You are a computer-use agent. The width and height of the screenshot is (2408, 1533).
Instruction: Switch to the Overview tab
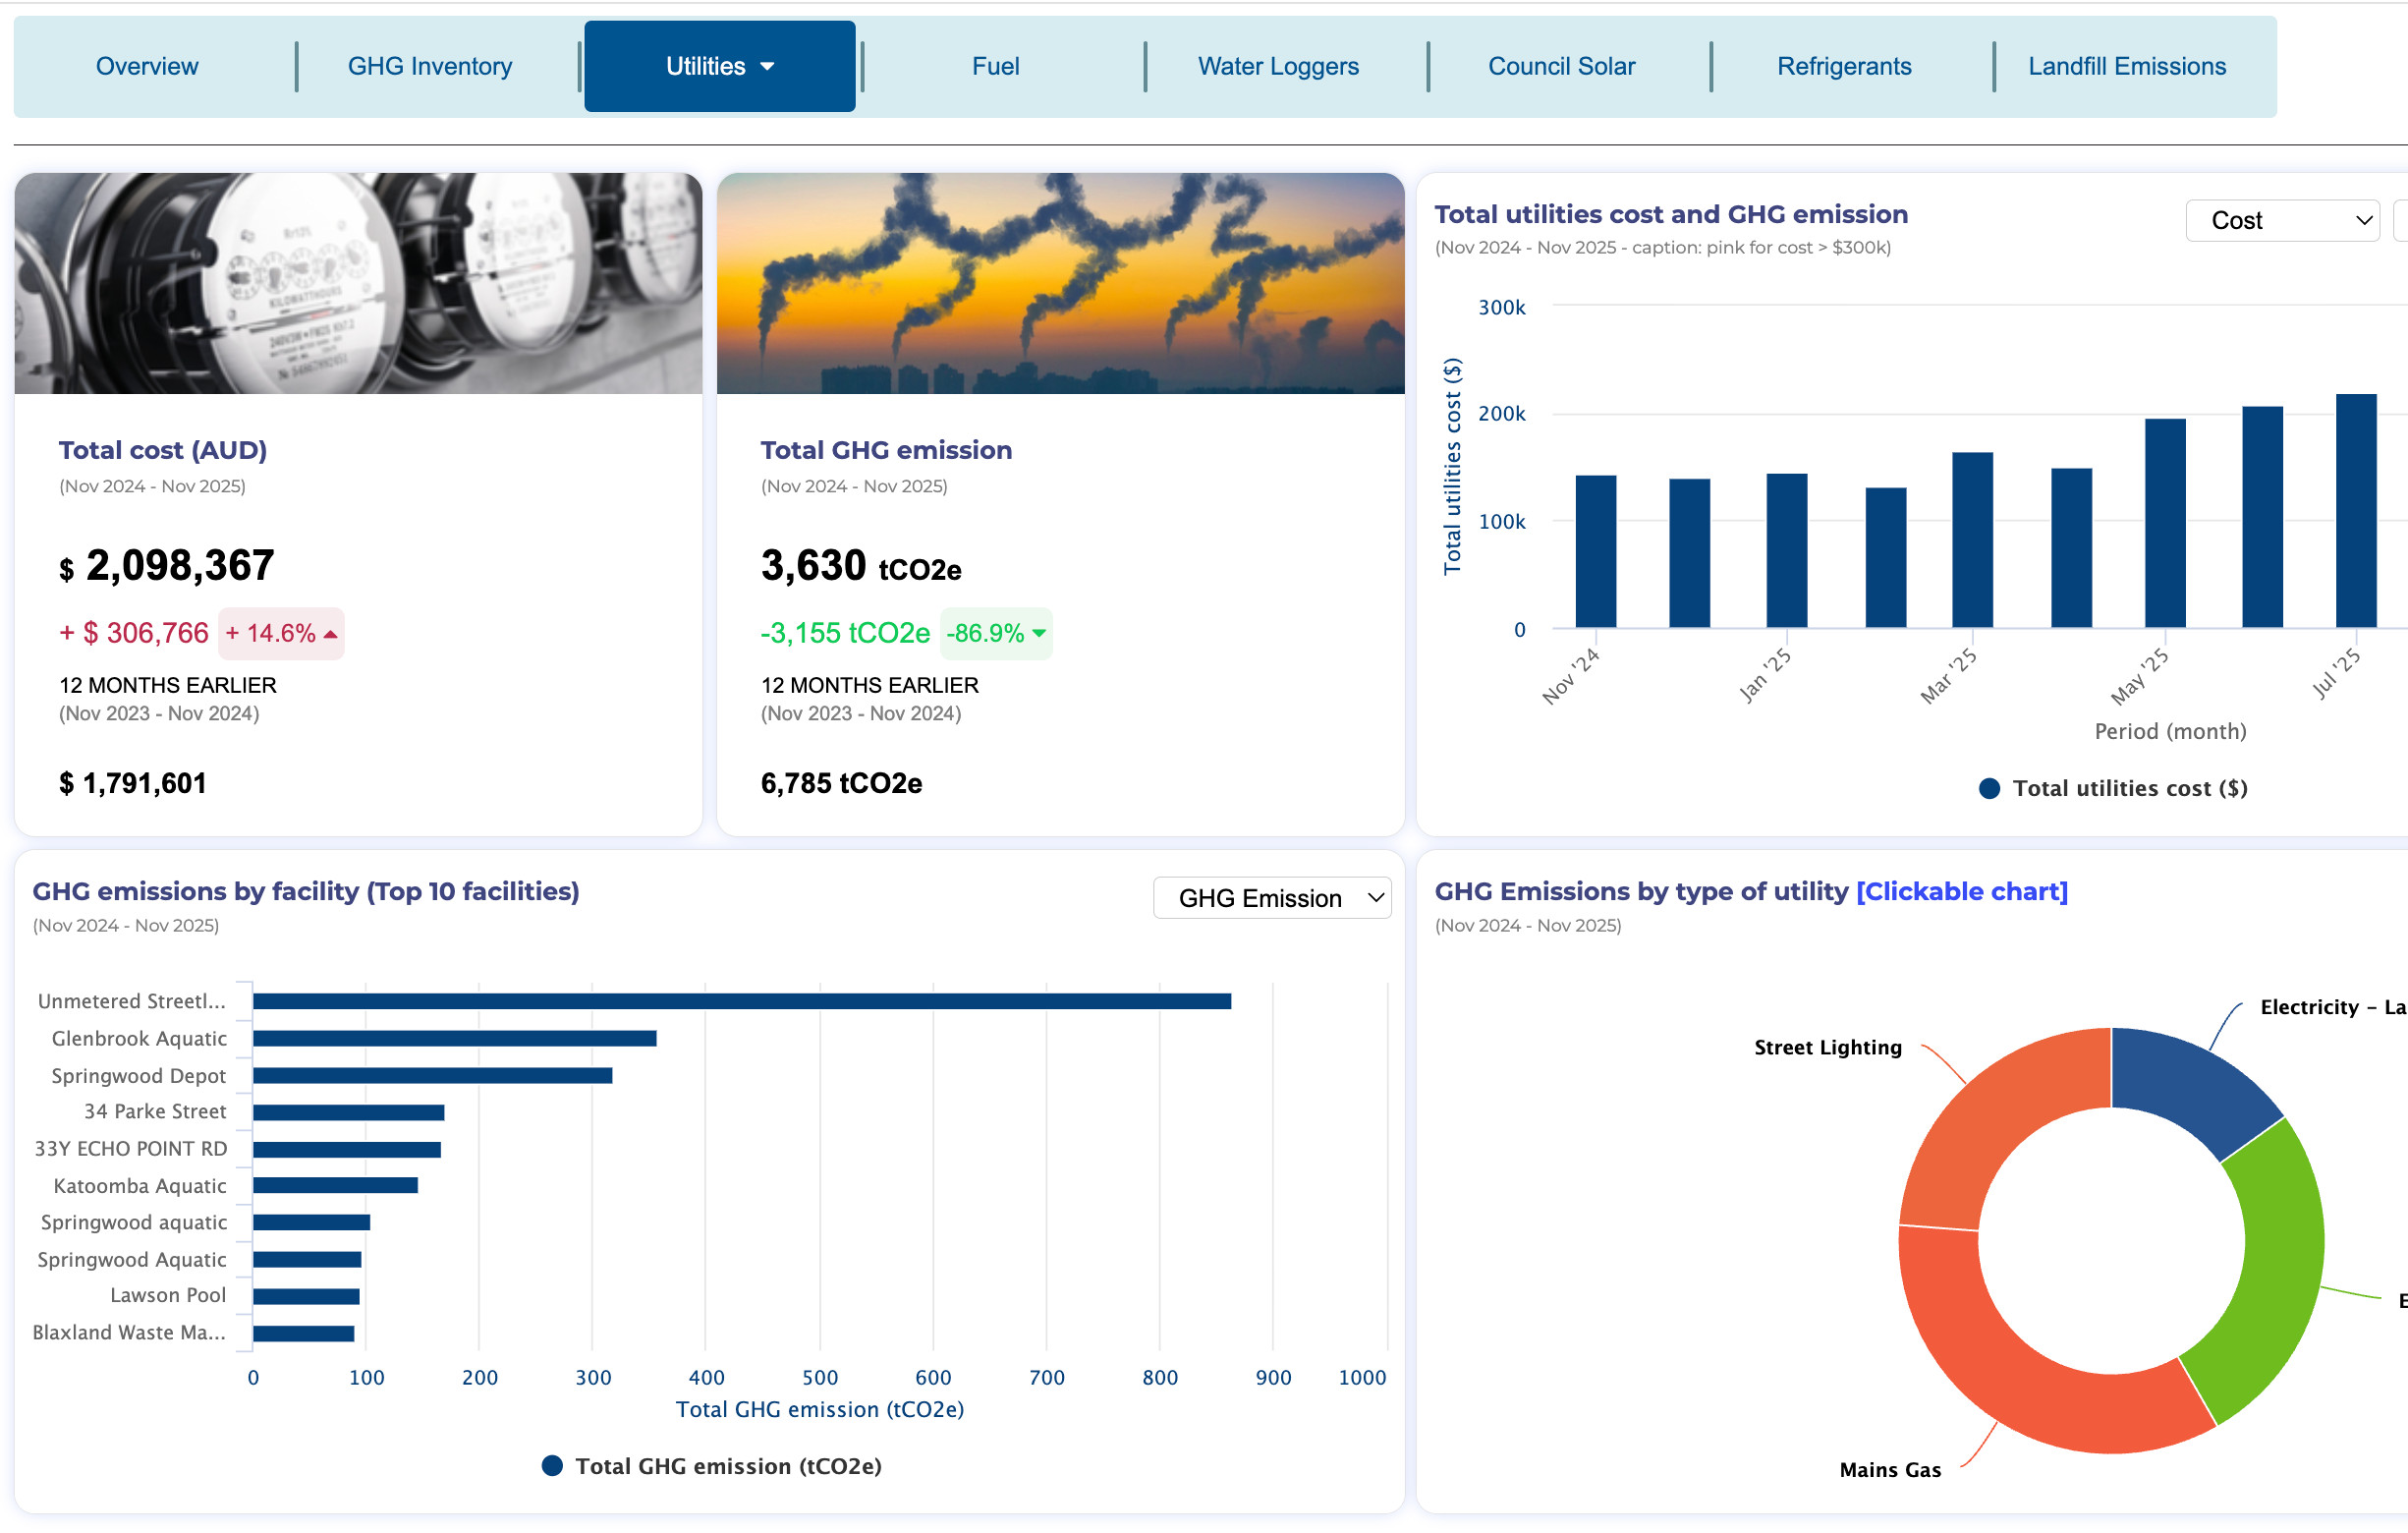147,66
